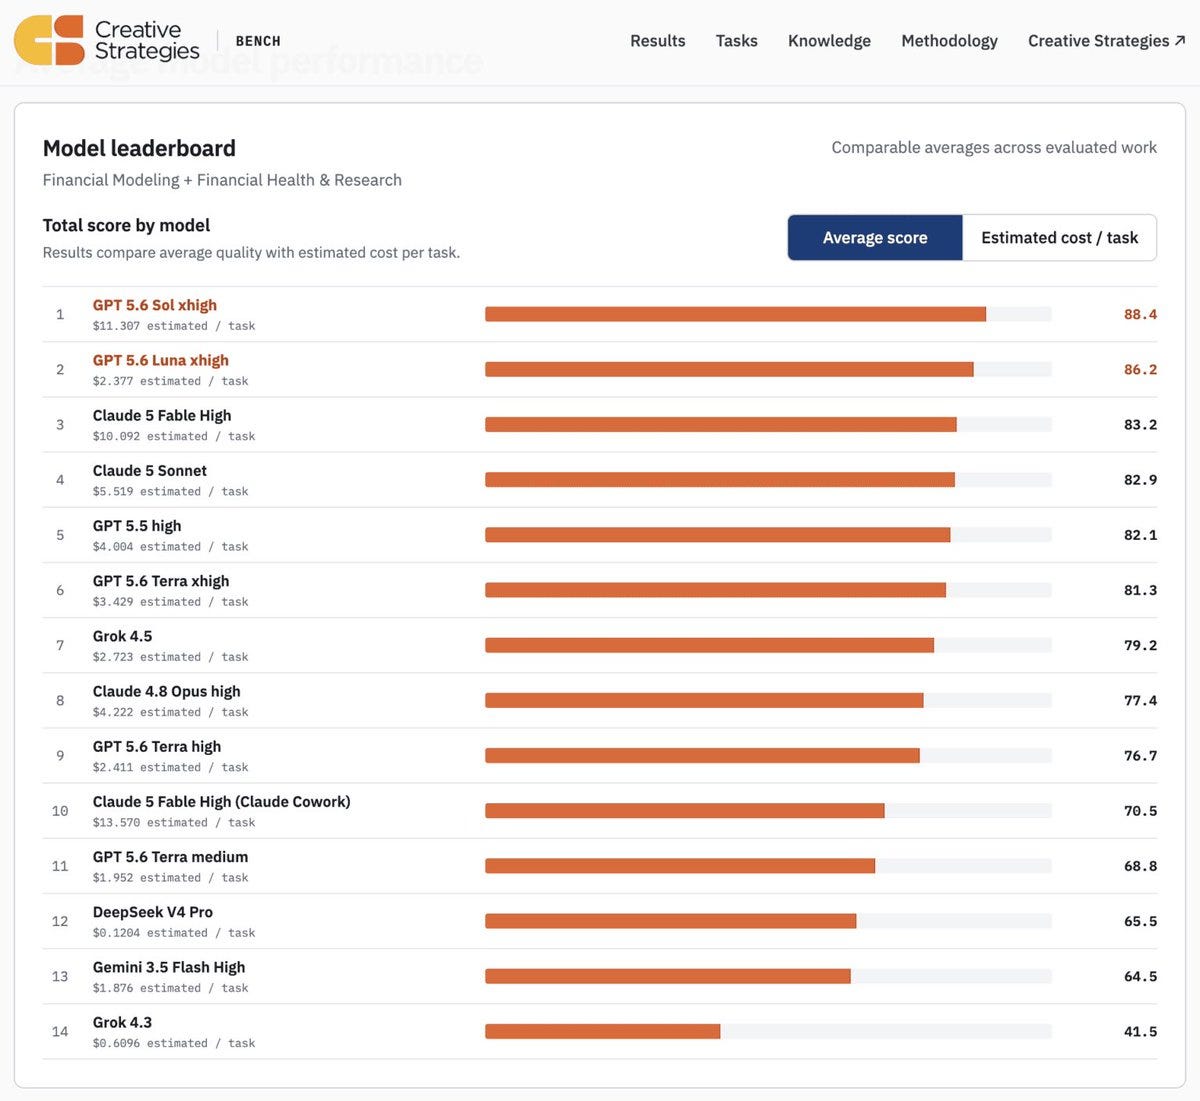
Task: Click the 64.5 score value
Action: [1140, 976]
